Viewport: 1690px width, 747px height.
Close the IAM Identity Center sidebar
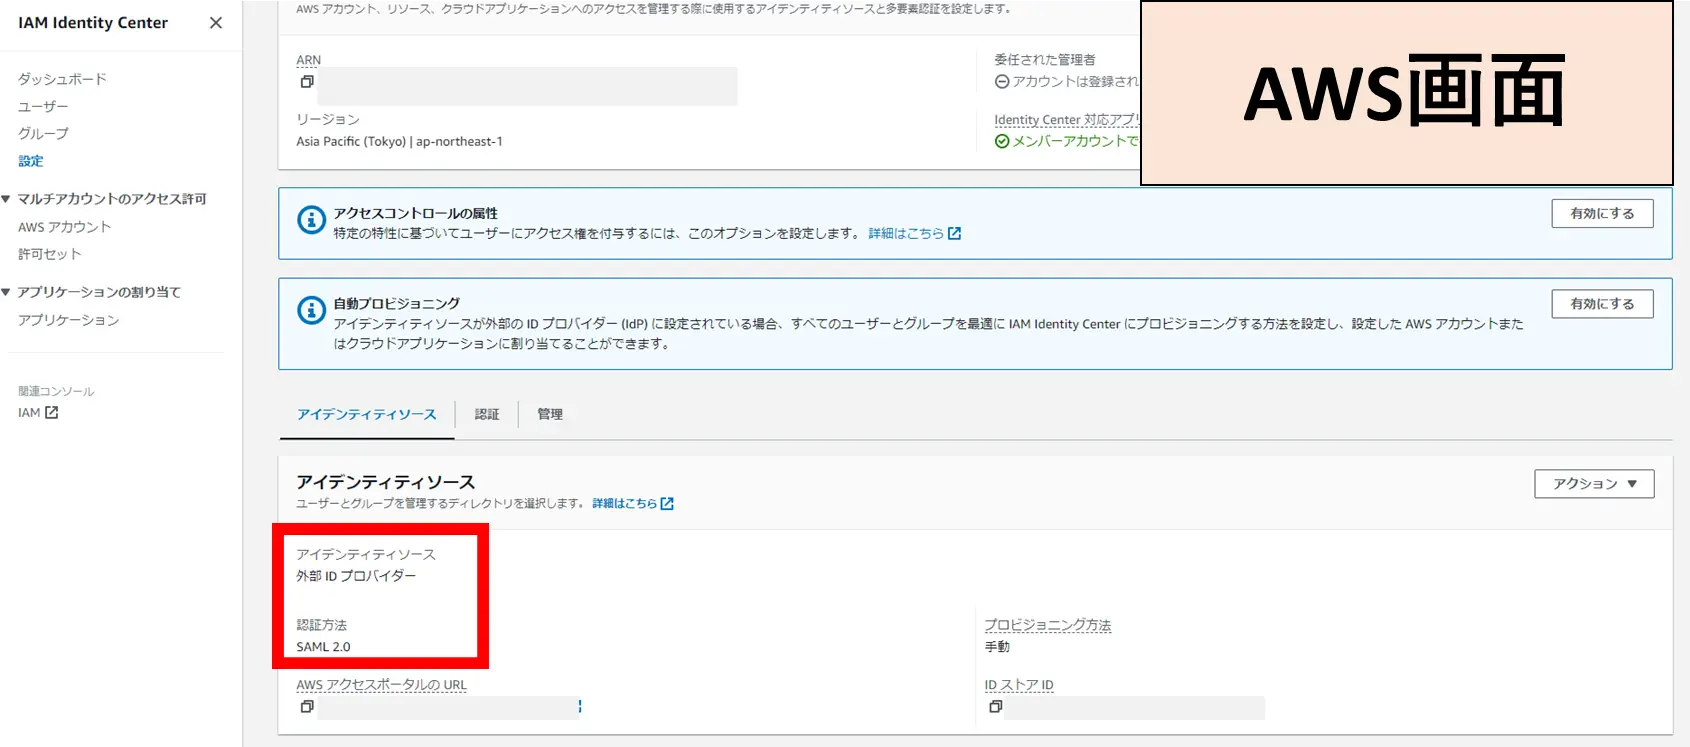point(216,23)
